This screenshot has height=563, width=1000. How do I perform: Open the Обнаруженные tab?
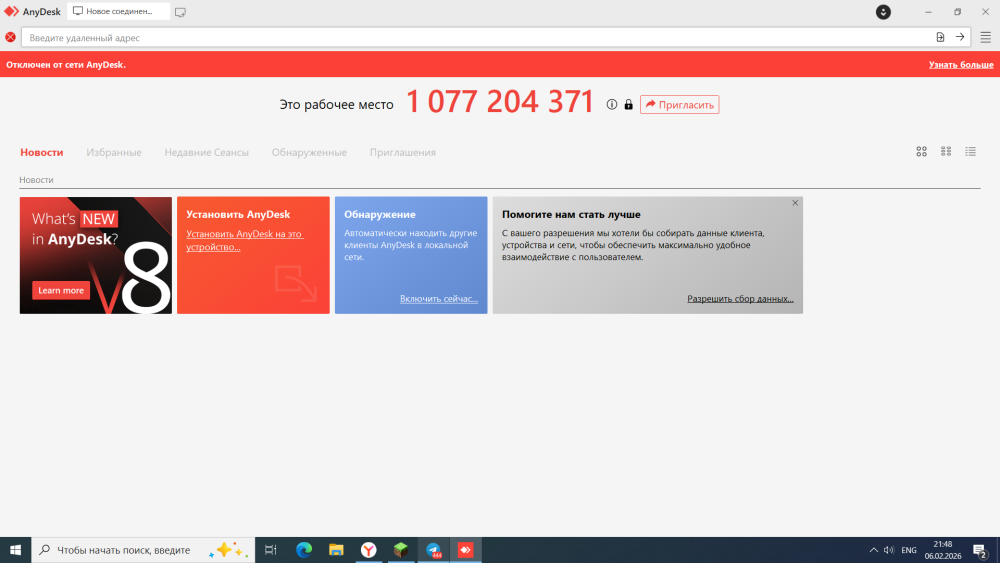click(x=309, y=152)
